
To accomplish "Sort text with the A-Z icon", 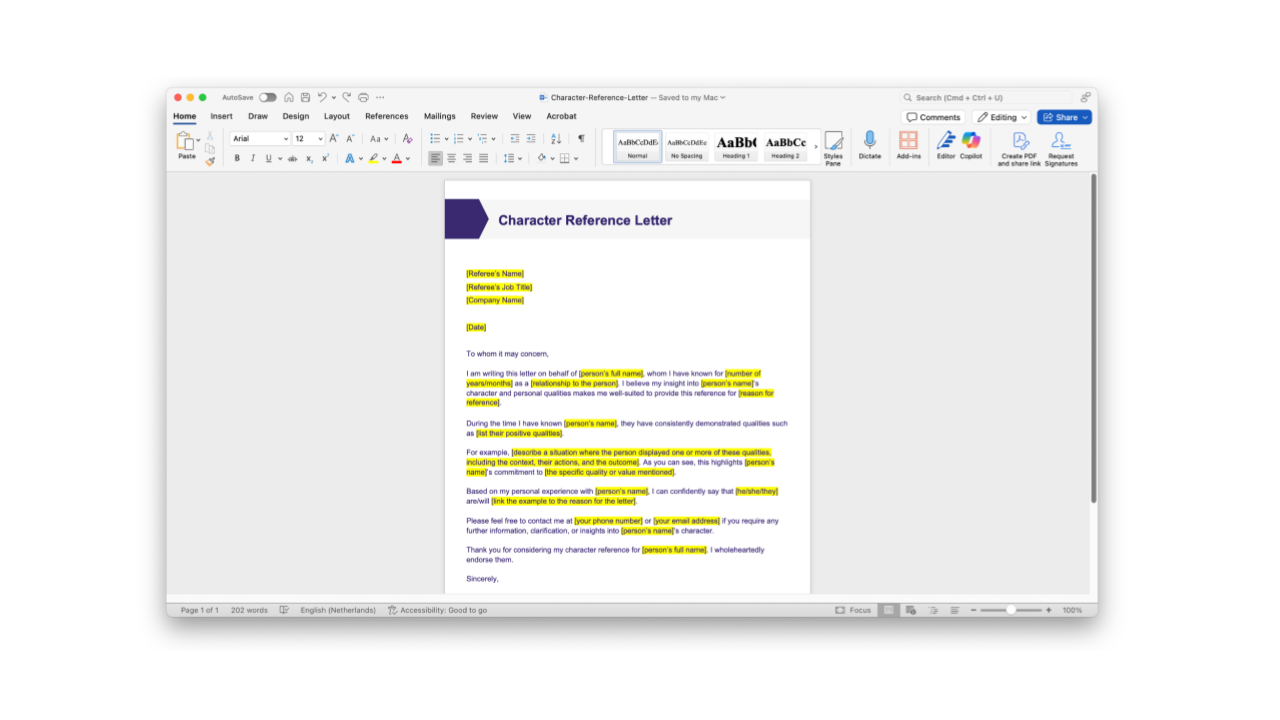I will click(556, 139).
